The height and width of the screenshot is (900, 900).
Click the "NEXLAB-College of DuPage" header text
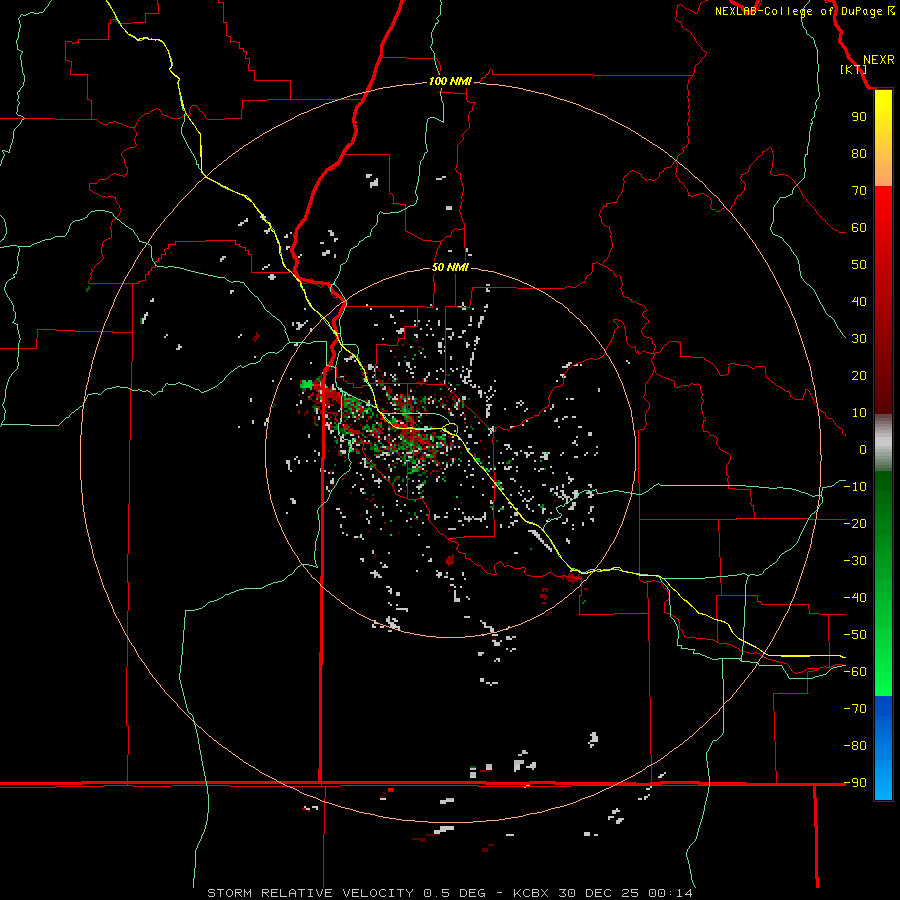click(x=798, y=11)
